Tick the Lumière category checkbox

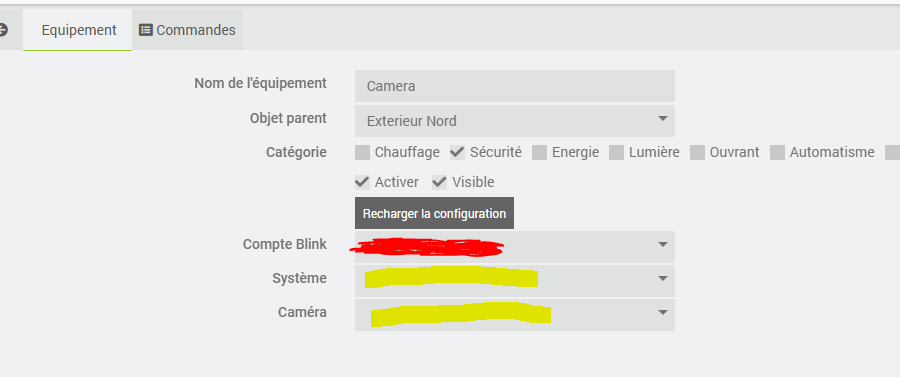pyautogui.click(x=616, y=153)
